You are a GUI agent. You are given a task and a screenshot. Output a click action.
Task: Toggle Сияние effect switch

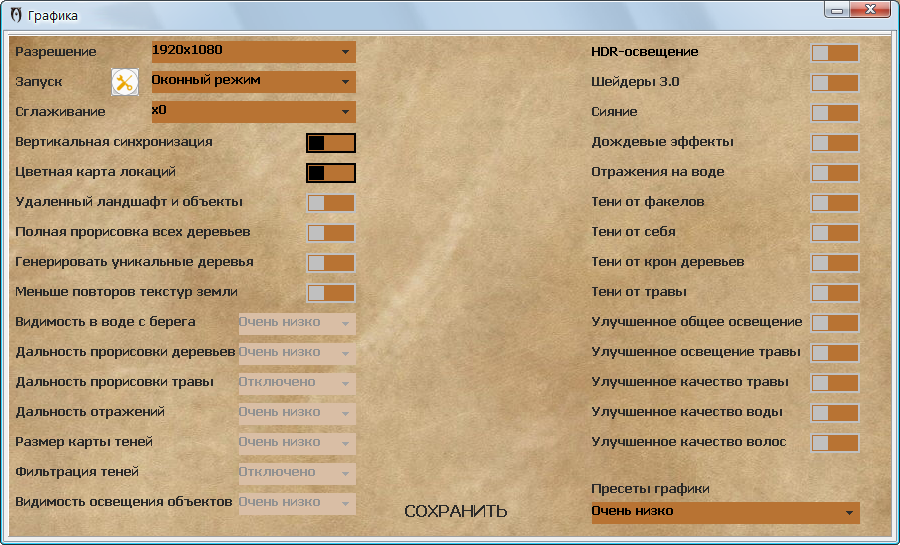[834, 112]
